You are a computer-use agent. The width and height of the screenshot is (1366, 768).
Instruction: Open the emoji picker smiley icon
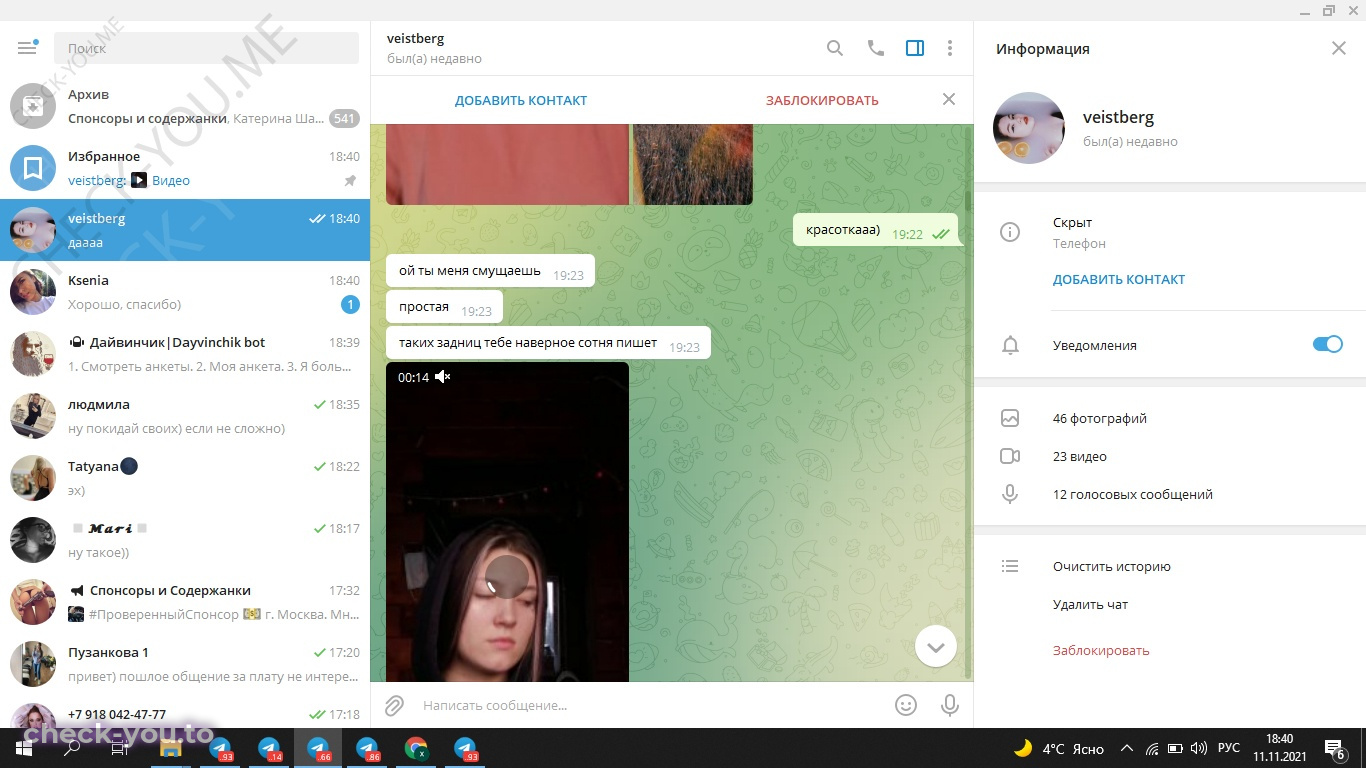click(906, 706)
